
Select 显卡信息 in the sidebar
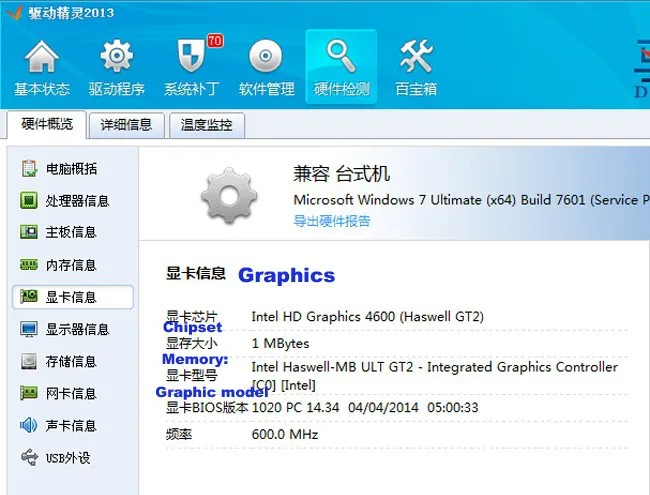tap(73, 297)
